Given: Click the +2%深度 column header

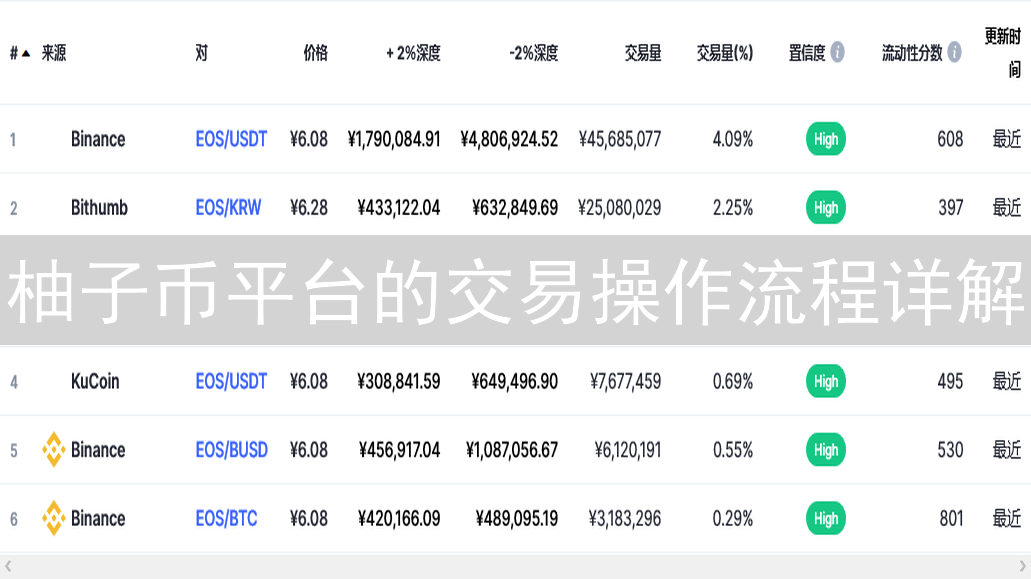Looking at the screenshot, I should coord(413,53).
